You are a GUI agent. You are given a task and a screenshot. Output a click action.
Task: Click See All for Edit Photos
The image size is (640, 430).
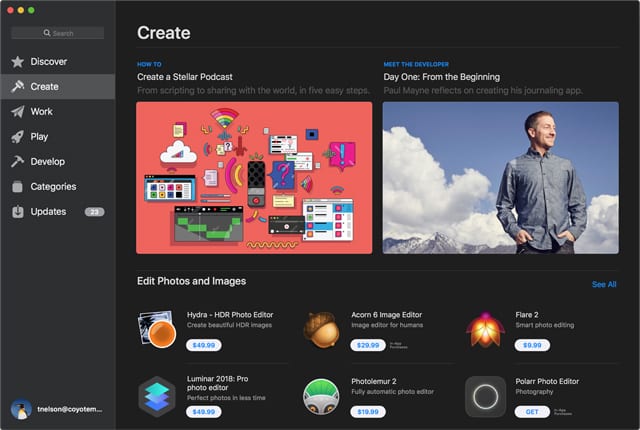coord(604,284)
